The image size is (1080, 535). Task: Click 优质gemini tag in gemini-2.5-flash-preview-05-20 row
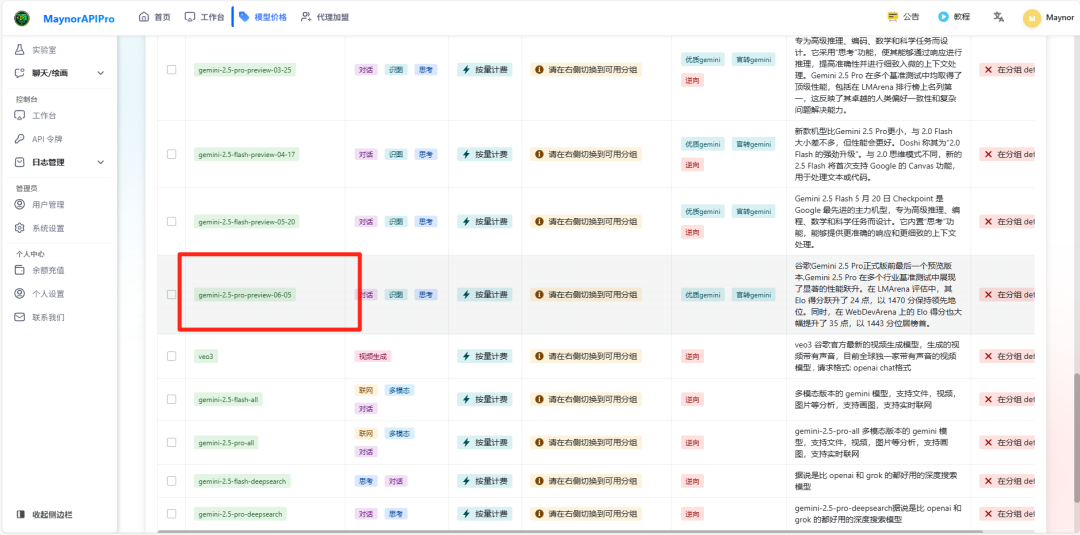coord(703,211)
